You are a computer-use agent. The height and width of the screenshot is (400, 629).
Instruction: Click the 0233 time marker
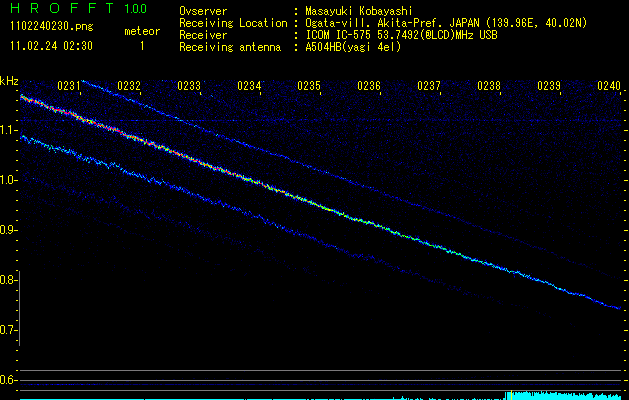189,86
